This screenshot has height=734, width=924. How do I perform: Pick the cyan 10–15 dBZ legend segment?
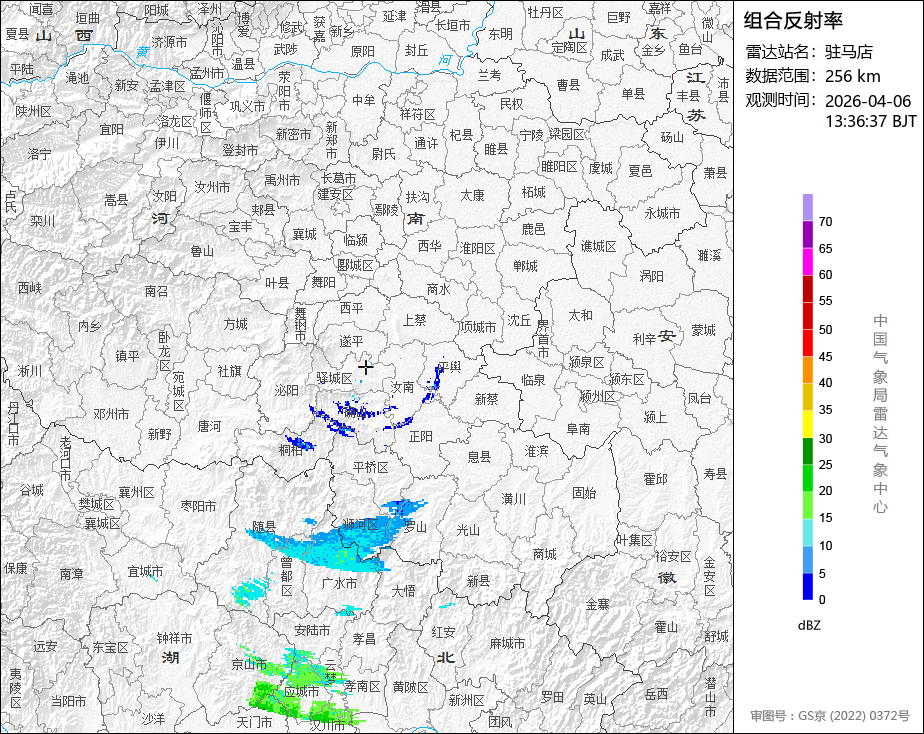click(807, 533)
